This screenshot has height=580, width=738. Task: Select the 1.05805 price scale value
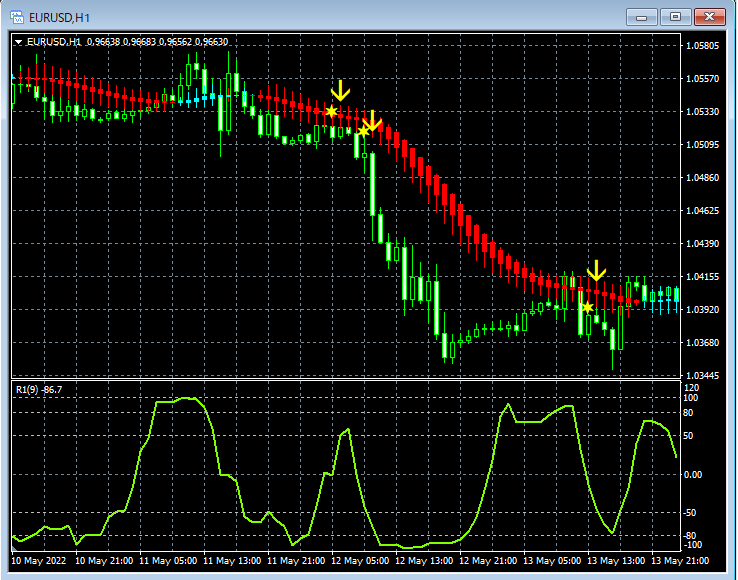[x=703, y=46]
